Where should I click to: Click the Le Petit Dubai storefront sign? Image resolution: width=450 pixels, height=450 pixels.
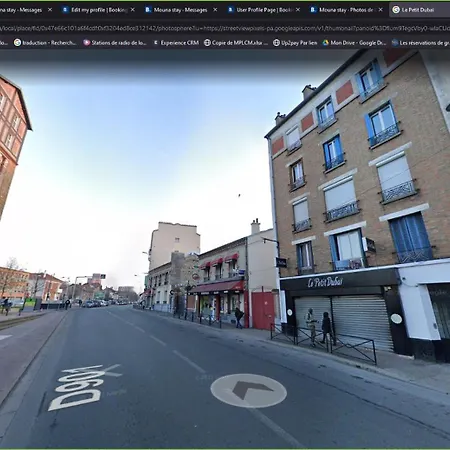[325, 282]
